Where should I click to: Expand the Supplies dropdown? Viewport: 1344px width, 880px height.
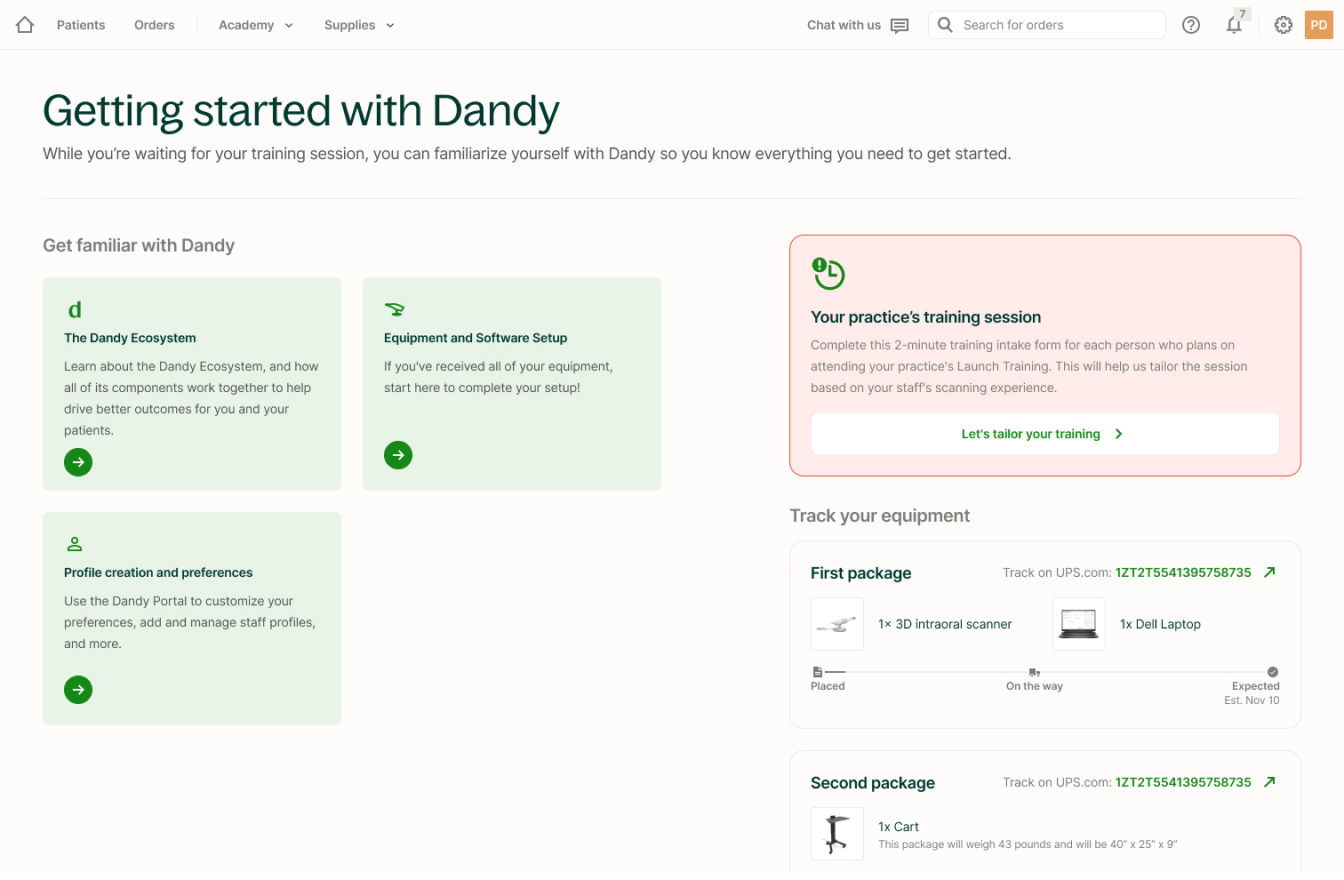tap(358, 24)
